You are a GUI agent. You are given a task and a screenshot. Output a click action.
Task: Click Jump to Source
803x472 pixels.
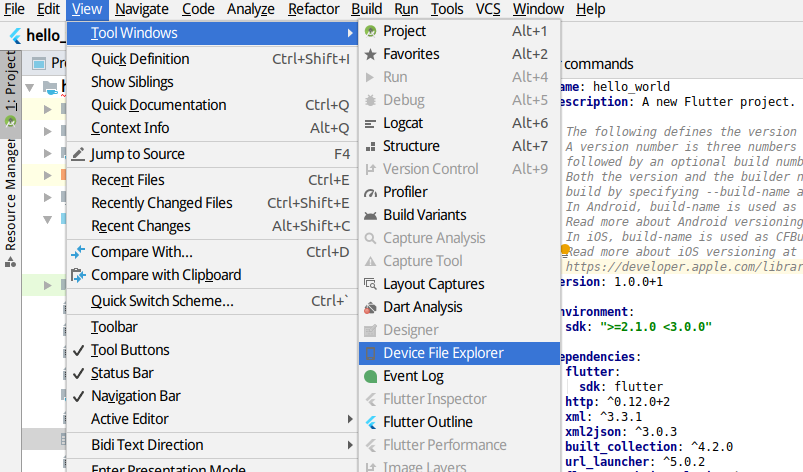click(137, 154)
